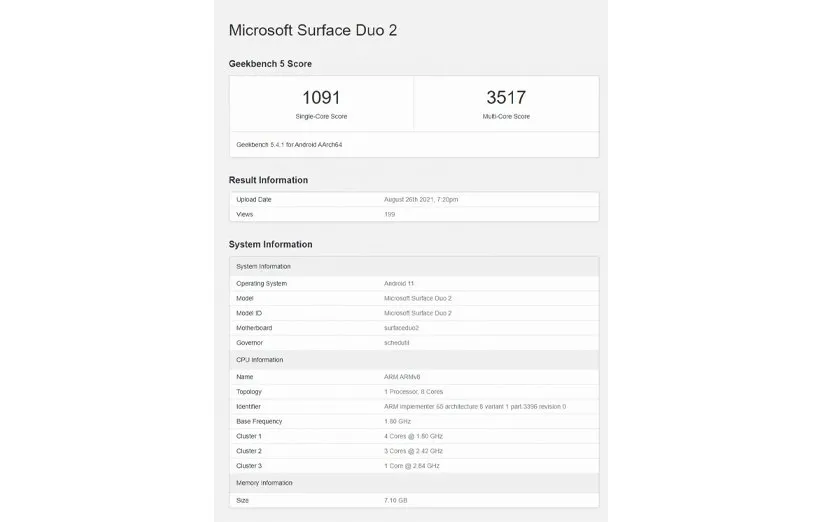Select 'Geekbench 5.4.1 for Android AArch64' text
Screen dimensions: 822x522
pyautogui.click(x=289, y=145)
